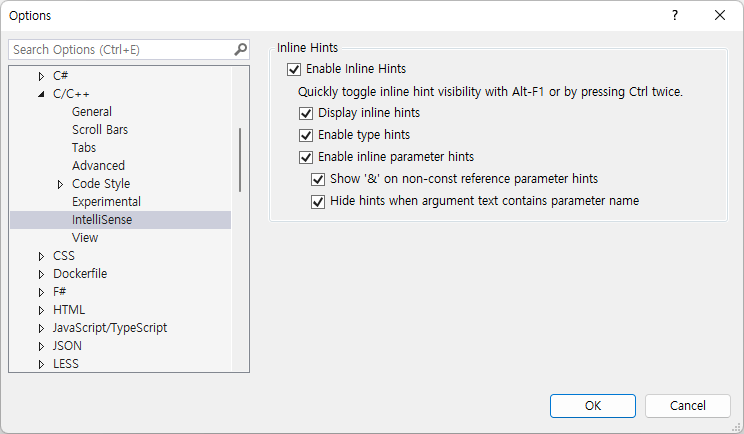The image size is (744, 434).
Task: Expand the Code Style node
Action: point(60,184)
